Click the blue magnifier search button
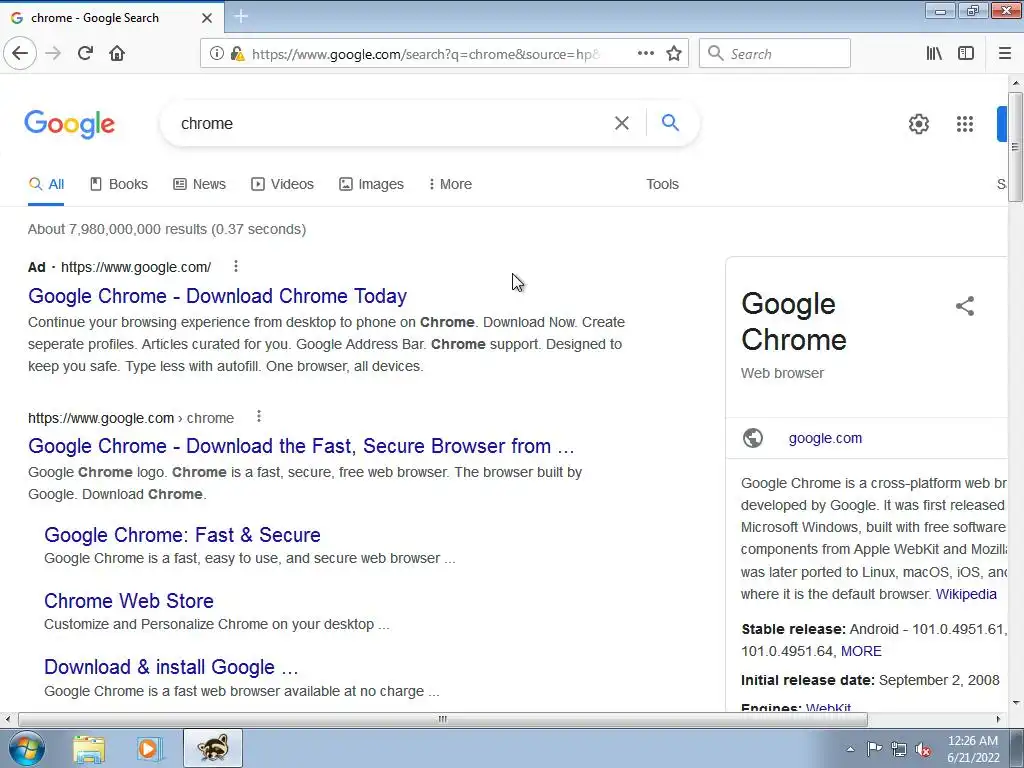Viewport: 1024px width, 768px height. pyautogui.click(x=670, y=122)
